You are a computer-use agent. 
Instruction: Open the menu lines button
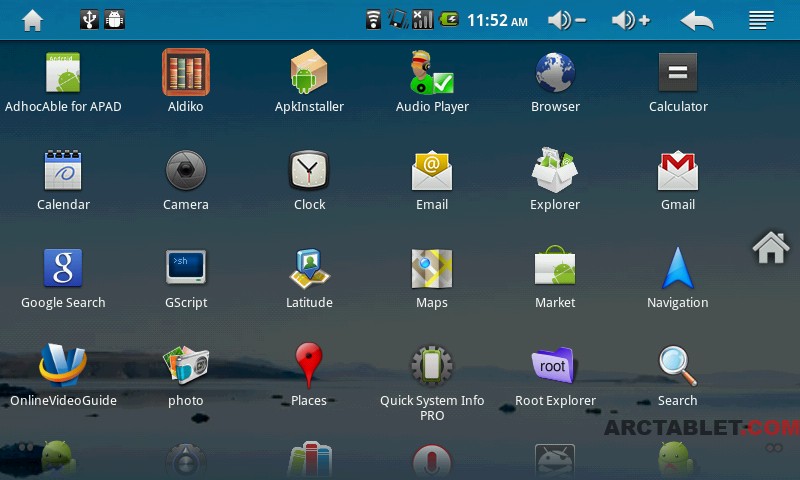click(761, 20)
